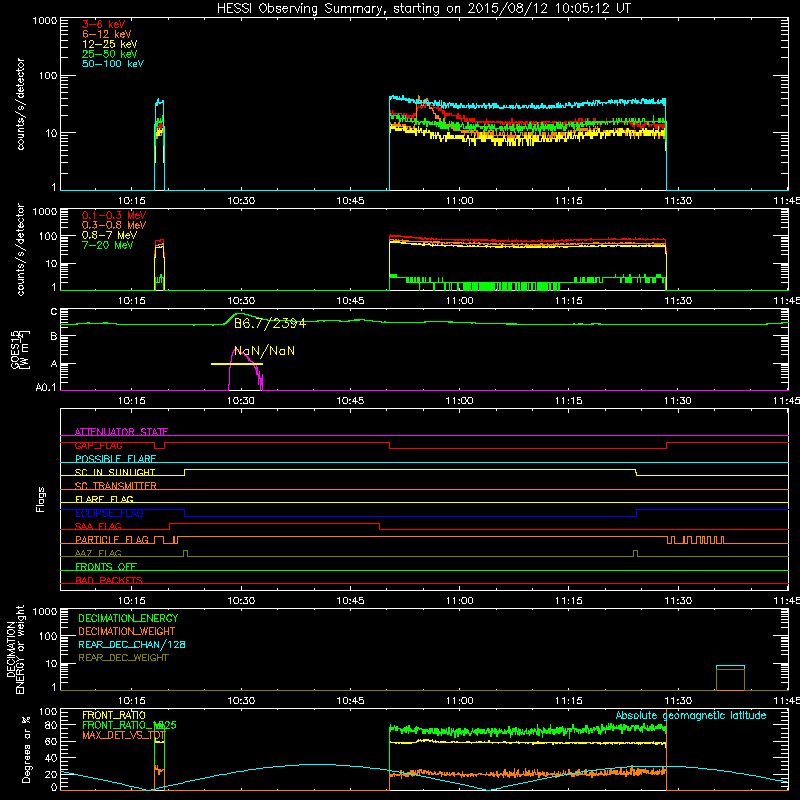Click the DECIMATION_ENERGY legend label

tap(128, 618)
